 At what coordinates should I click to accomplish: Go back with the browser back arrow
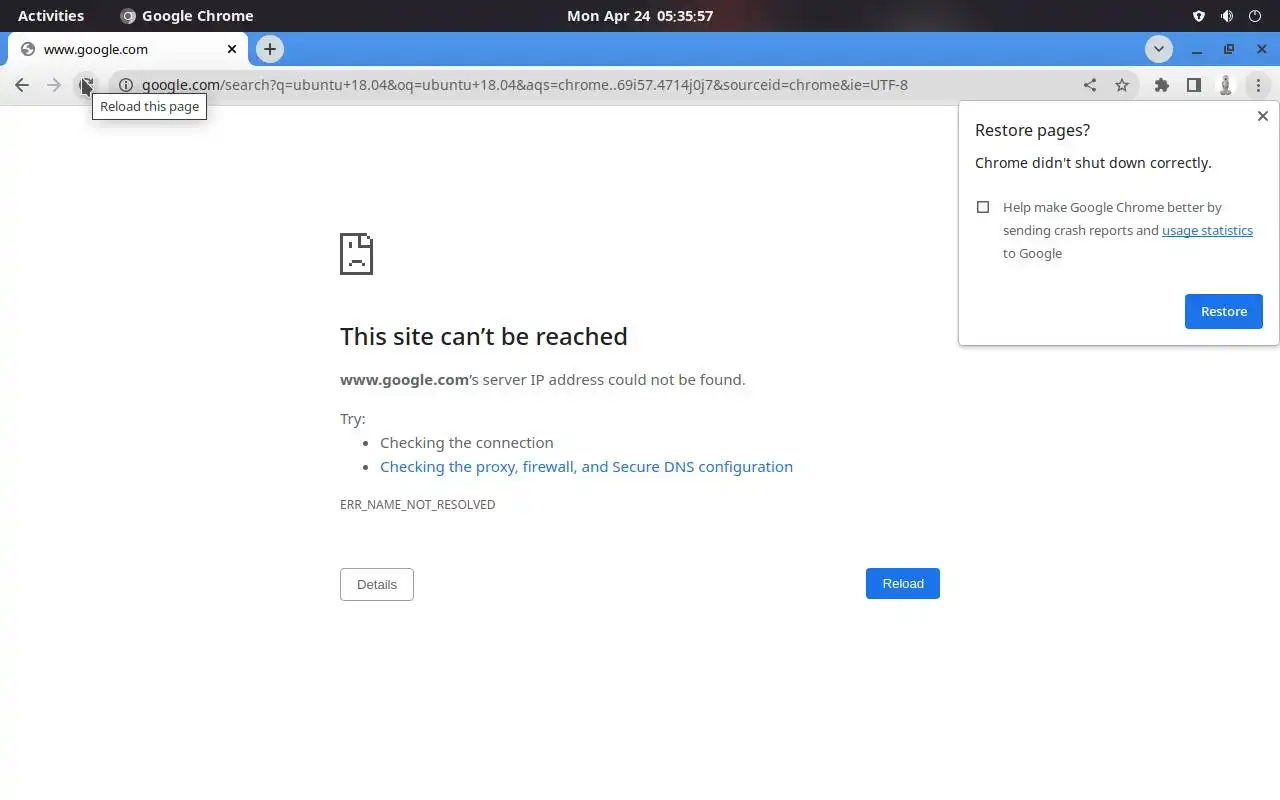click(x=22, y=85)
